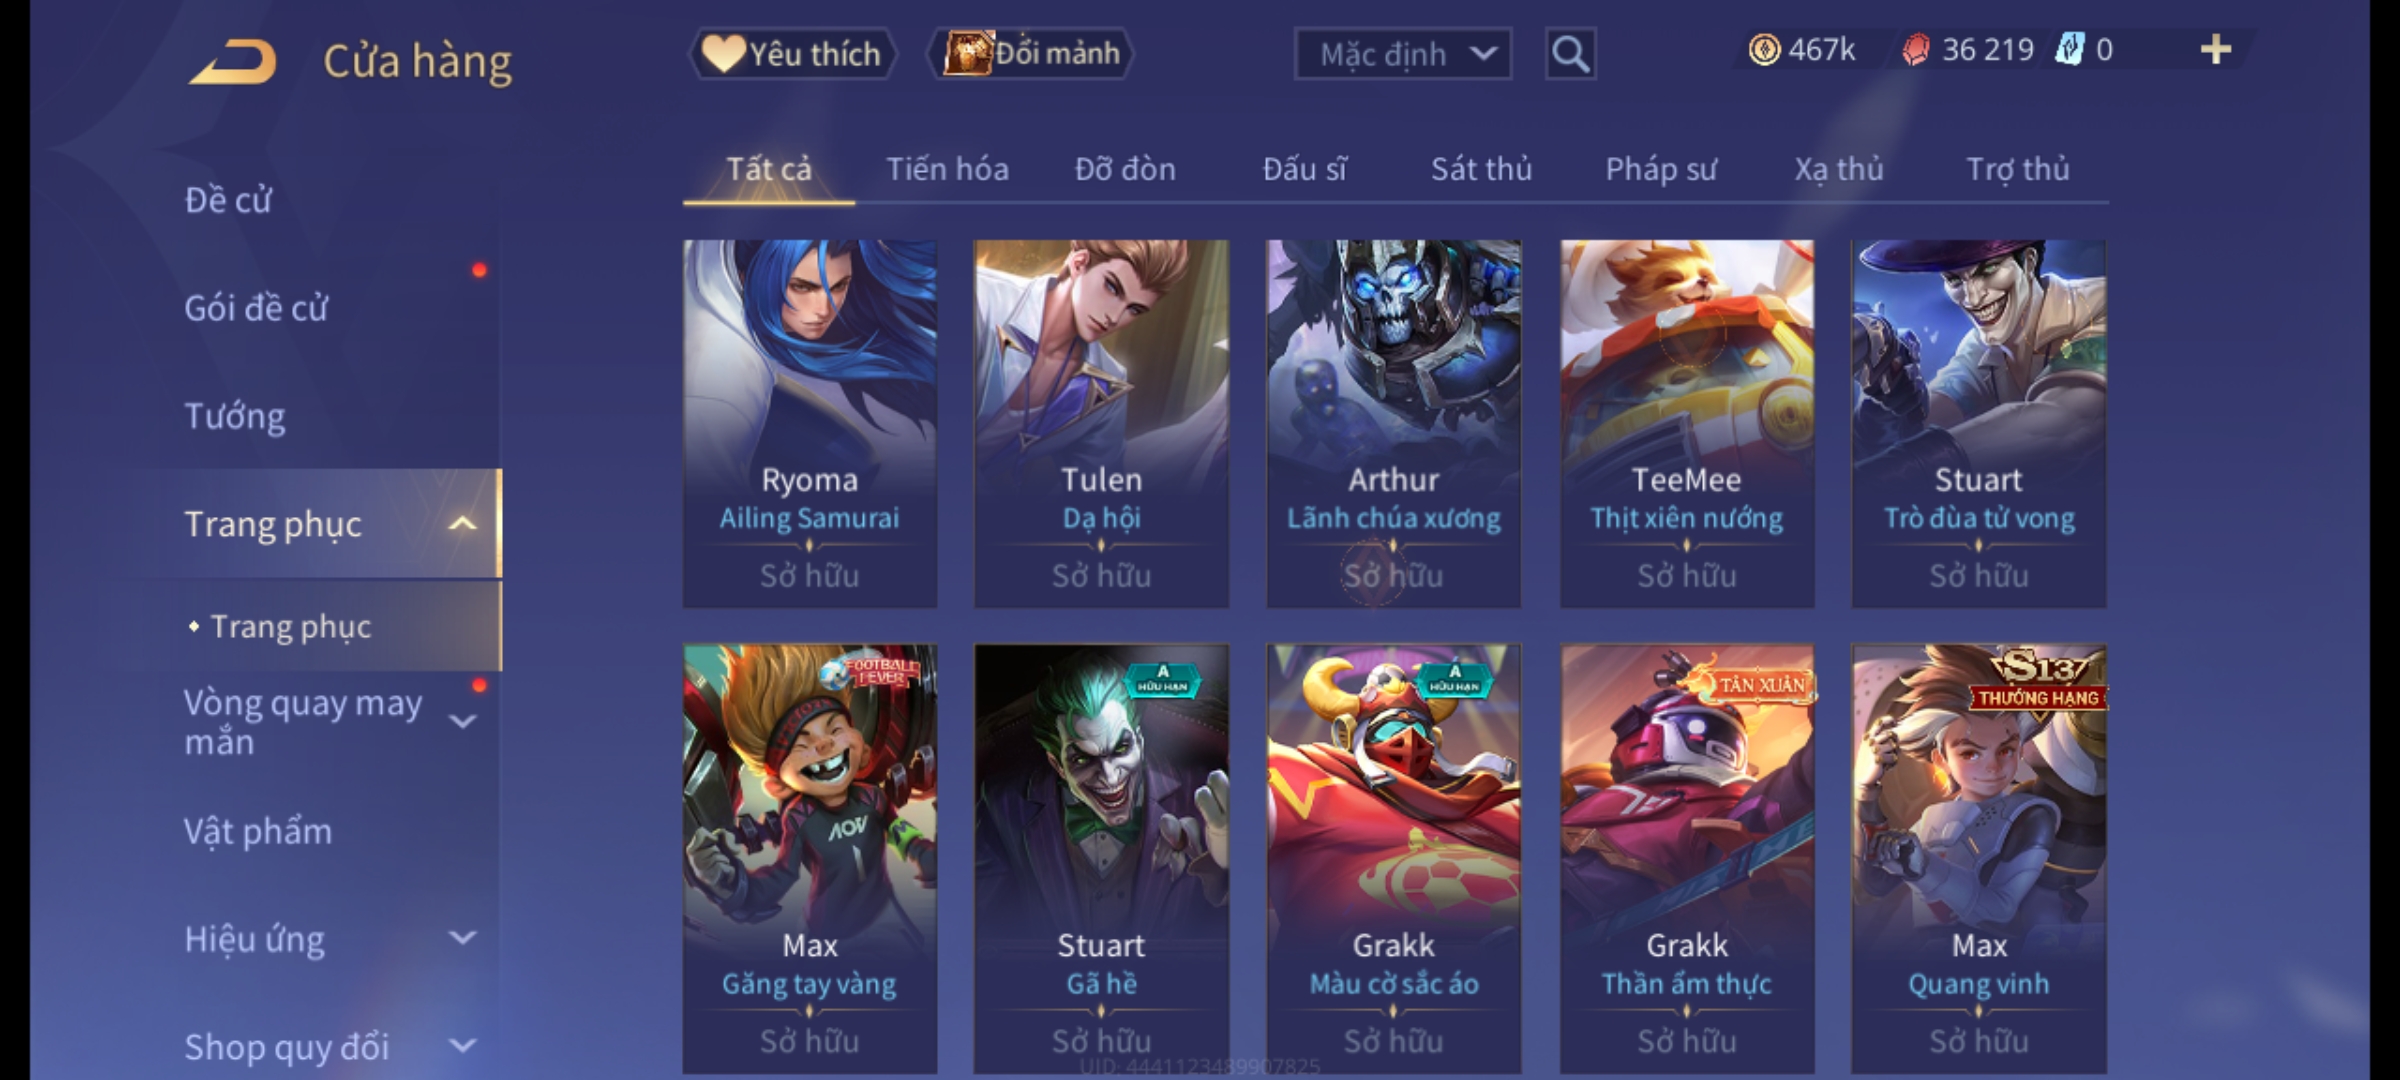Tap the blue voucher currency icon
This screenshot has height=1080, width=2400.
click(x=2069, y=50)
